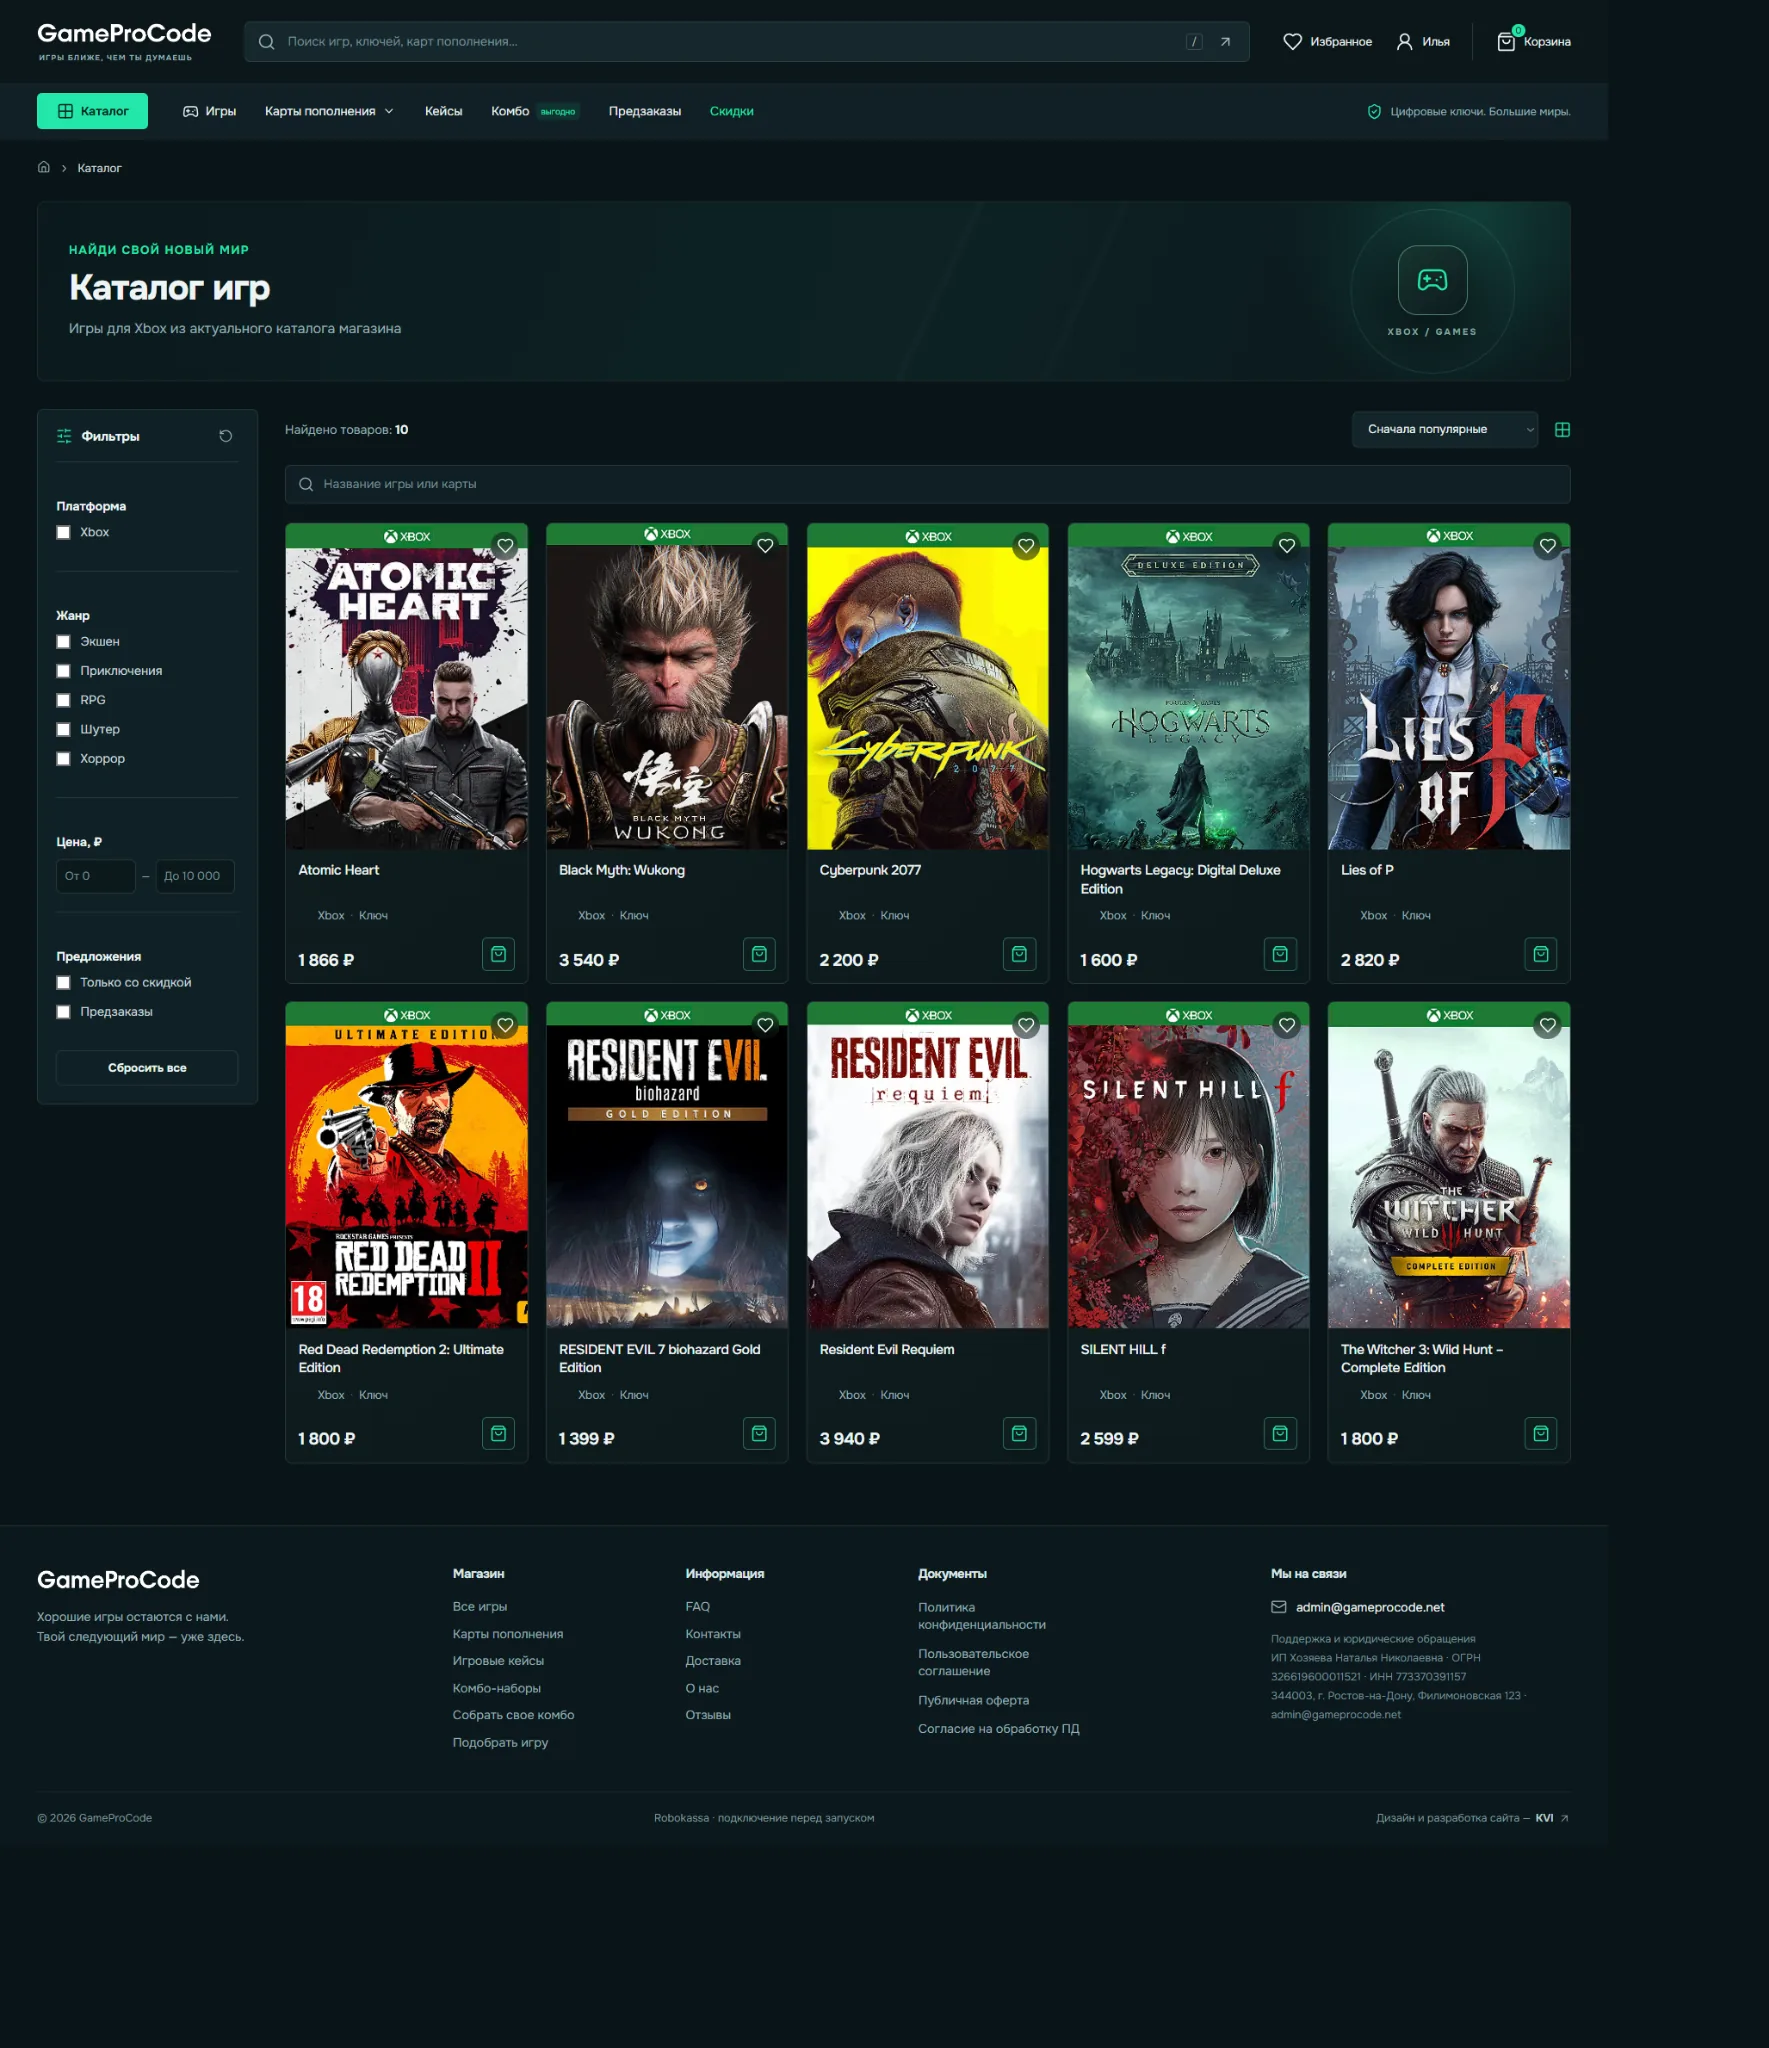Add Atomic Heart to favorites via heart icon
This screenshot has height=2048, width=1769.
click(x=505, y=546)
